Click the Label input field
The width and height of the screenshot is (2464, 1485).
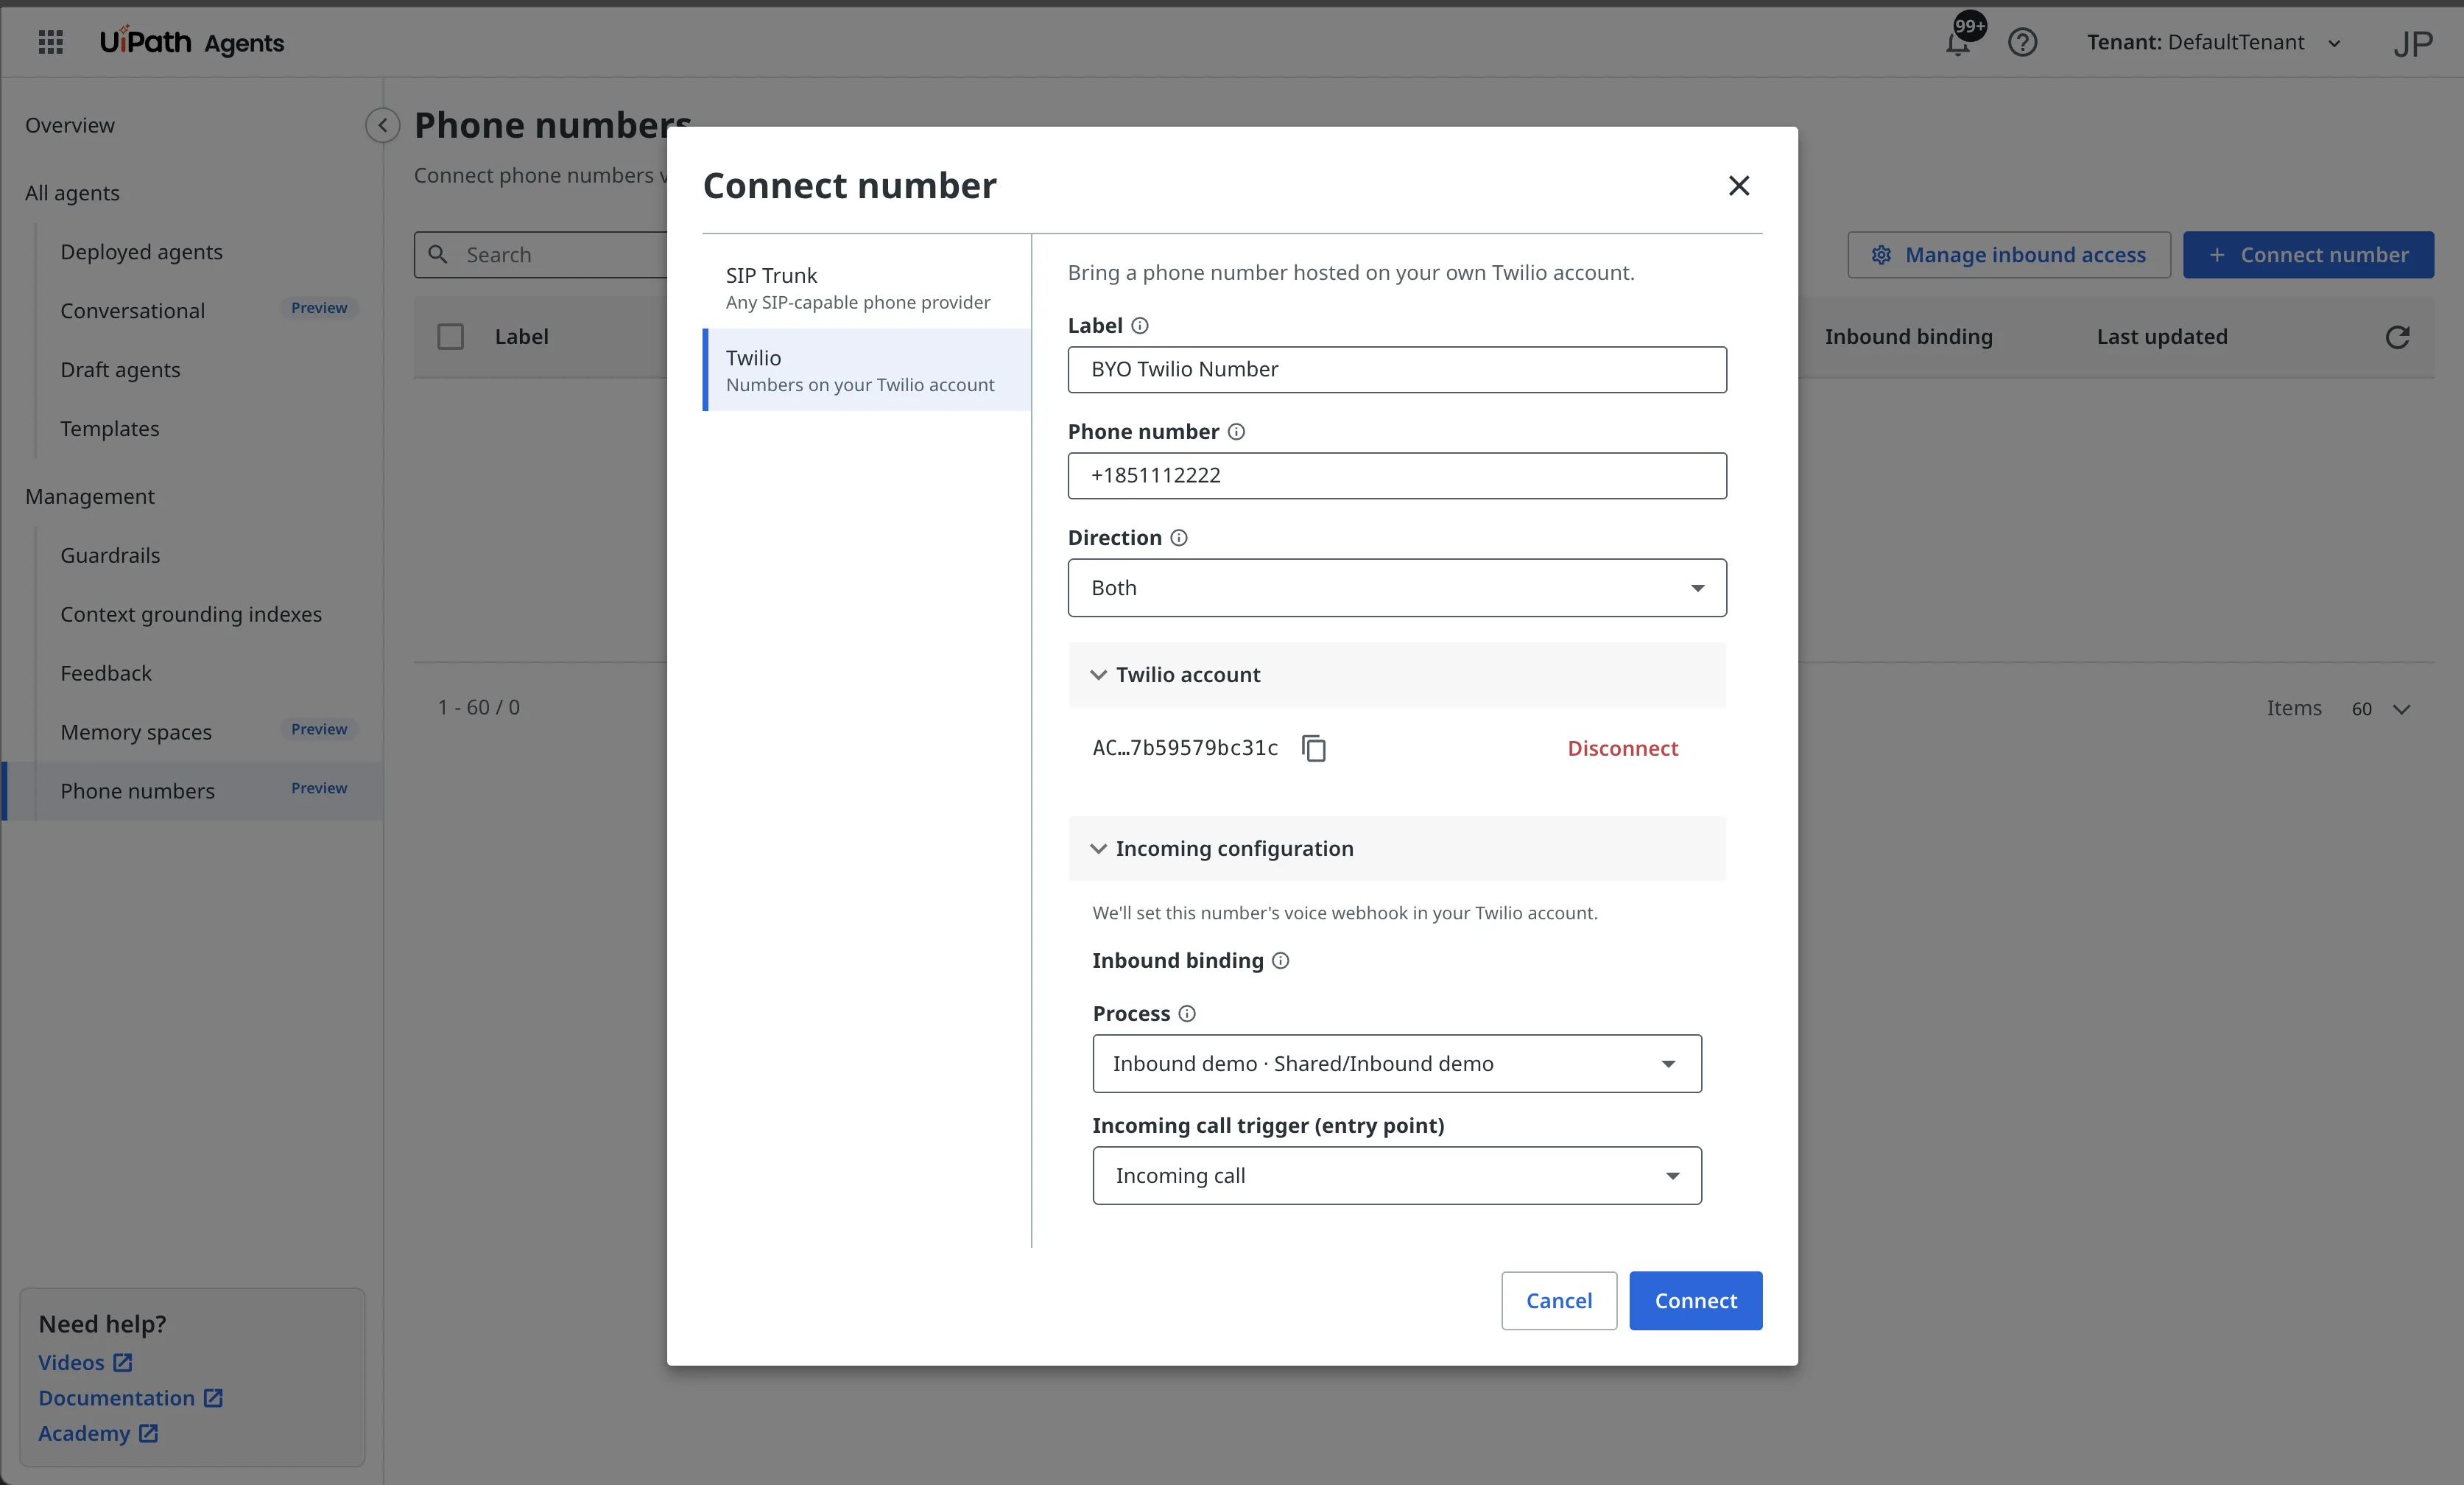(x=1397, y=370)
